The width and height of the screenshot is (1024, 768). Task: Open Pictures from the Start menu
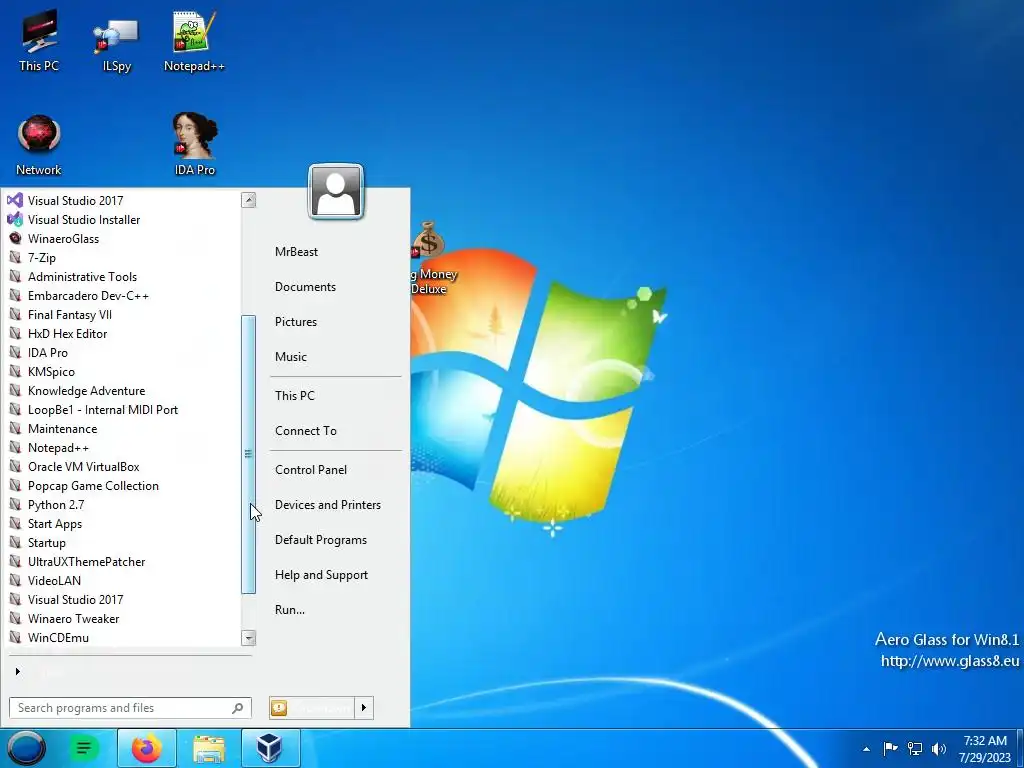tap(296, 321)
